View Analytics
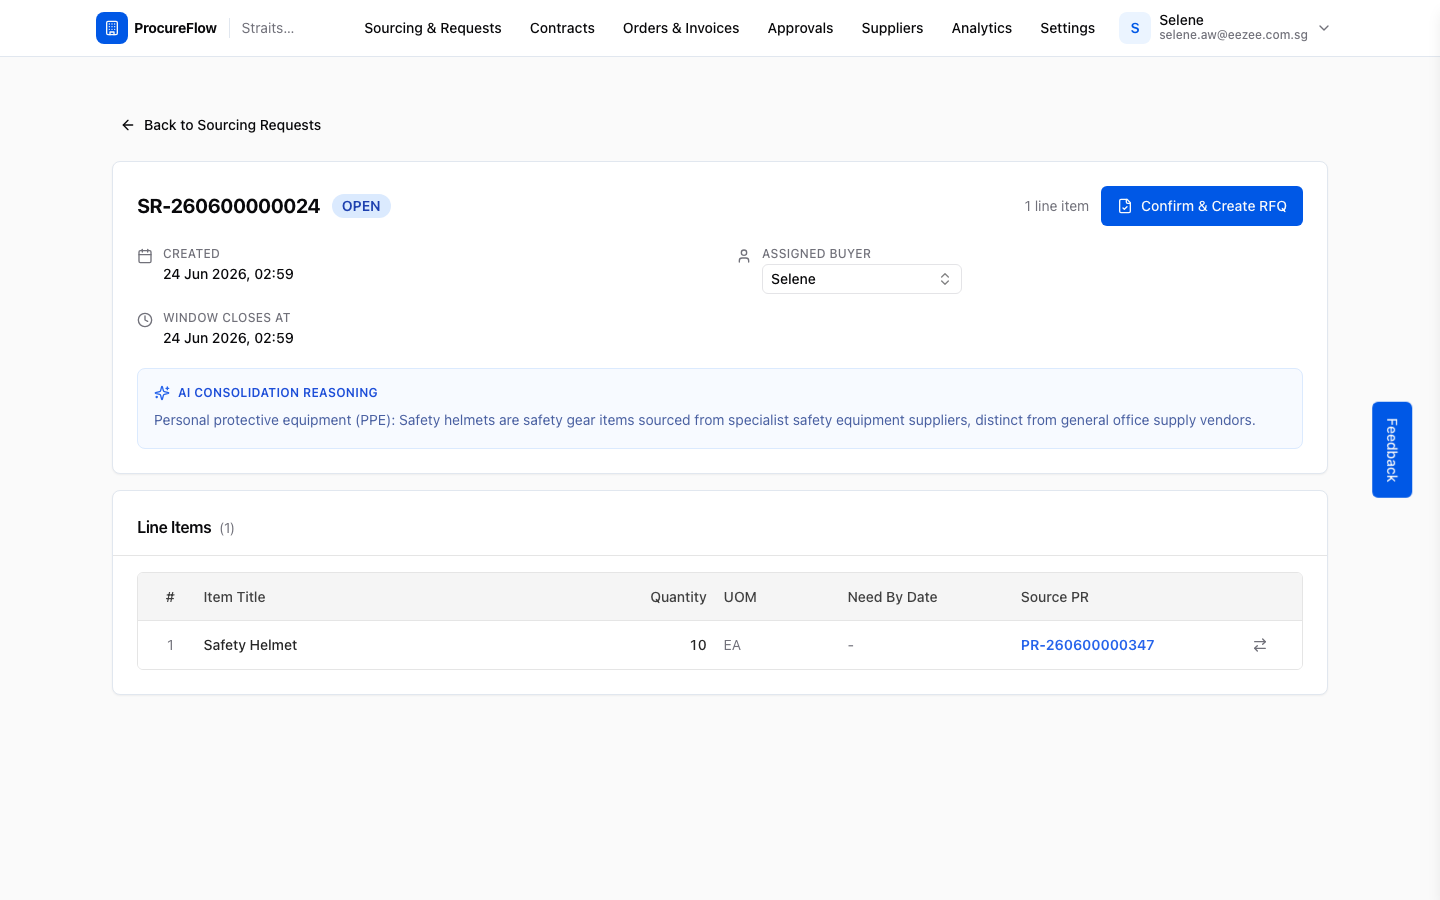The image size is (1440, 900). [x=982, y=28]
